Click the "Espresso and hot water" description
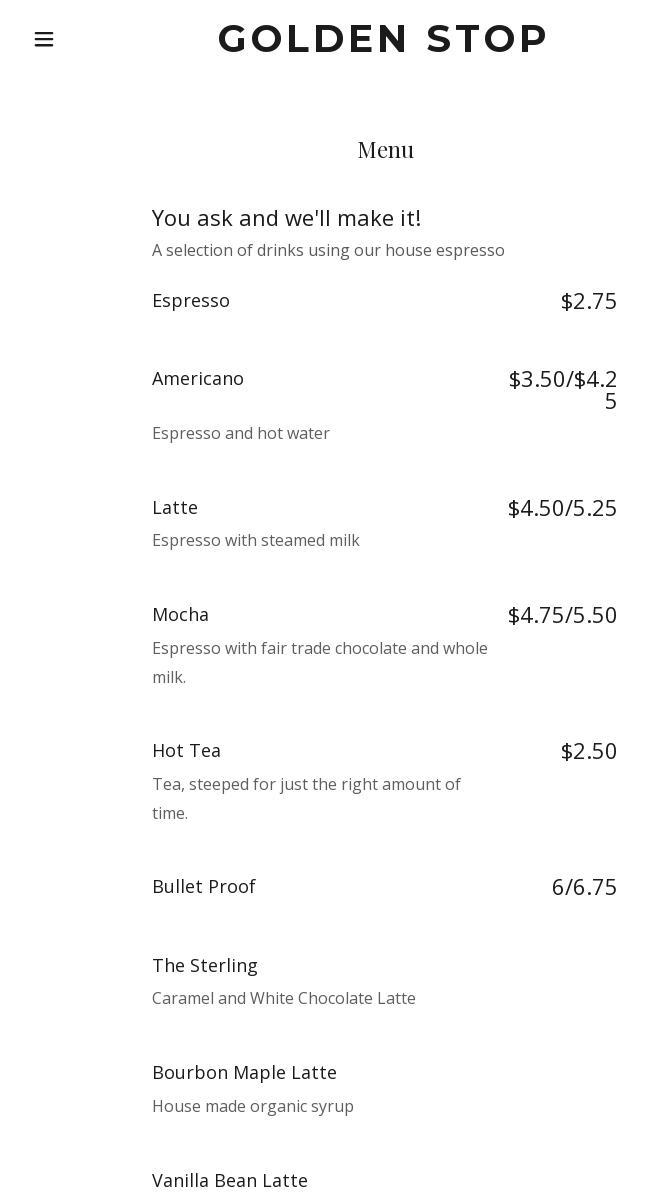 click(x=241, y=433)
